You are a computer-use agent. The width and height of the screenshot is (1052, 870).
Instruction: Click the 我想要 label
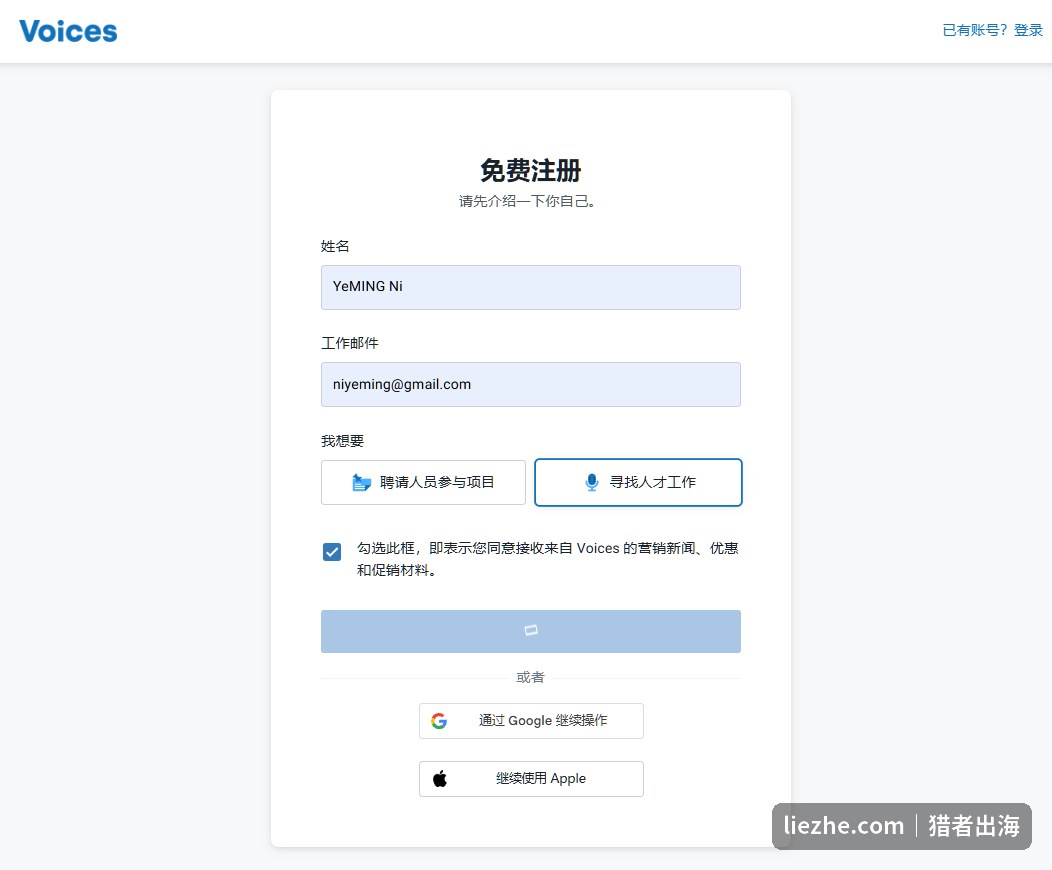tap(342, 441)
